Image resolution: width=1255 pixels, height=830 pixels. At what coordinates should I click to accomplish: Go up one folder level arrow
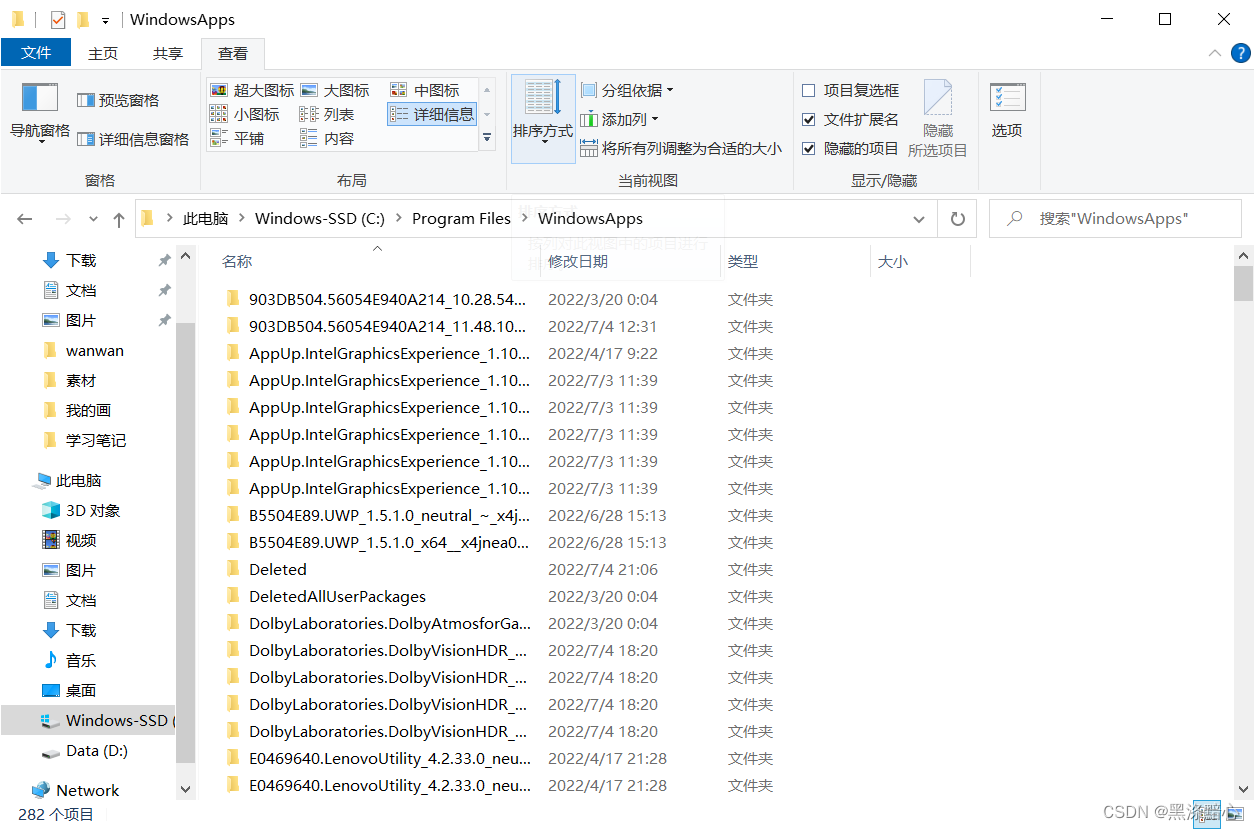pos(119,219)
